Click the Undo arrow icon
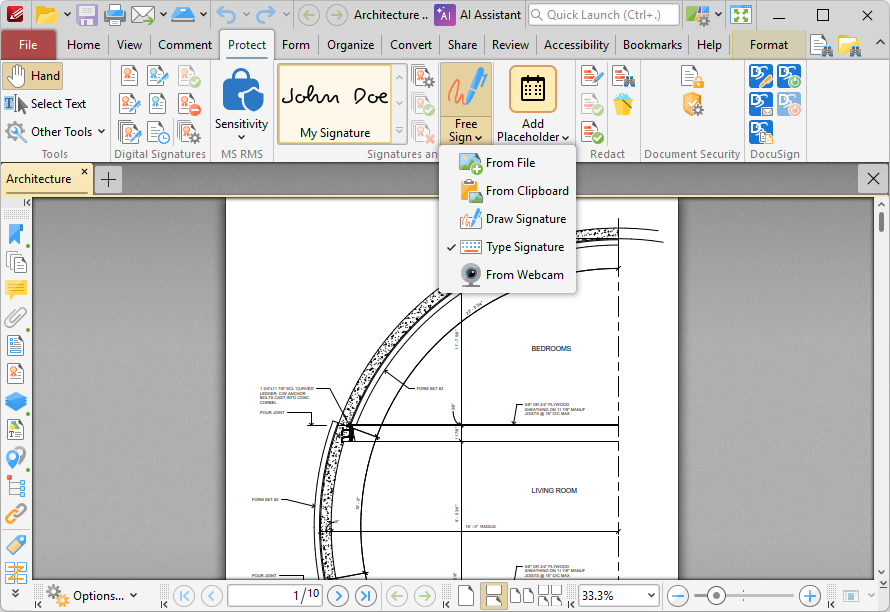The image size is (890, 612). point(226,15)
